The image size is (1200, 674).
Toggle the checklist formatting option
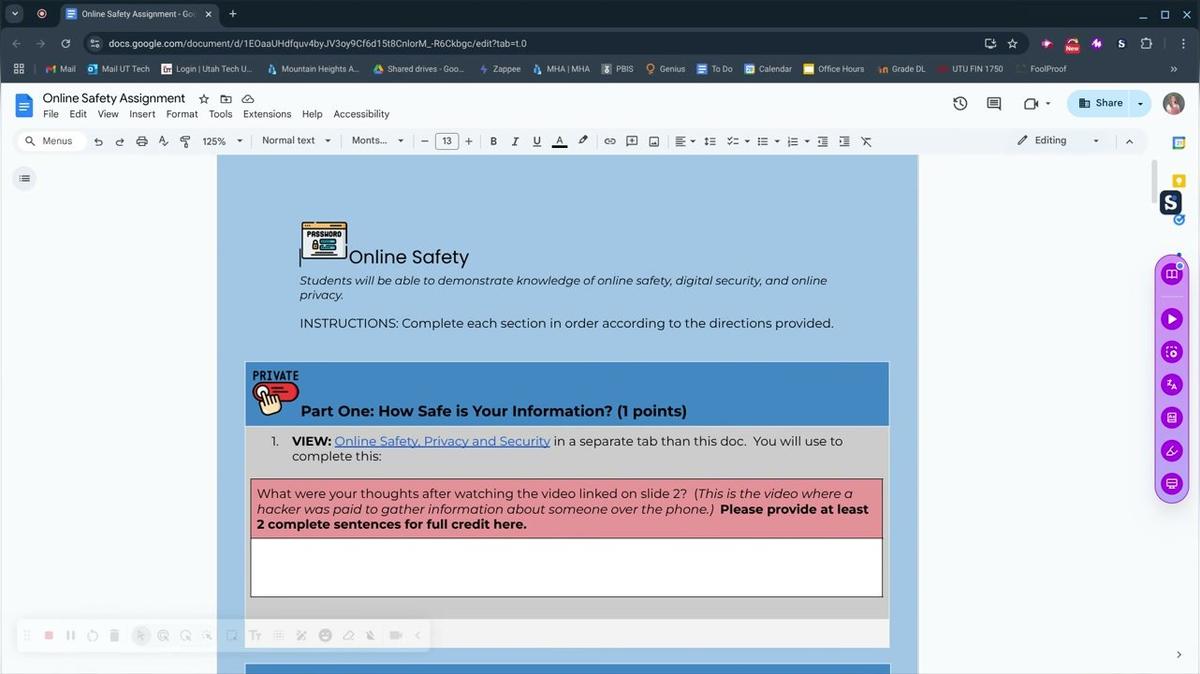(733, 141)
